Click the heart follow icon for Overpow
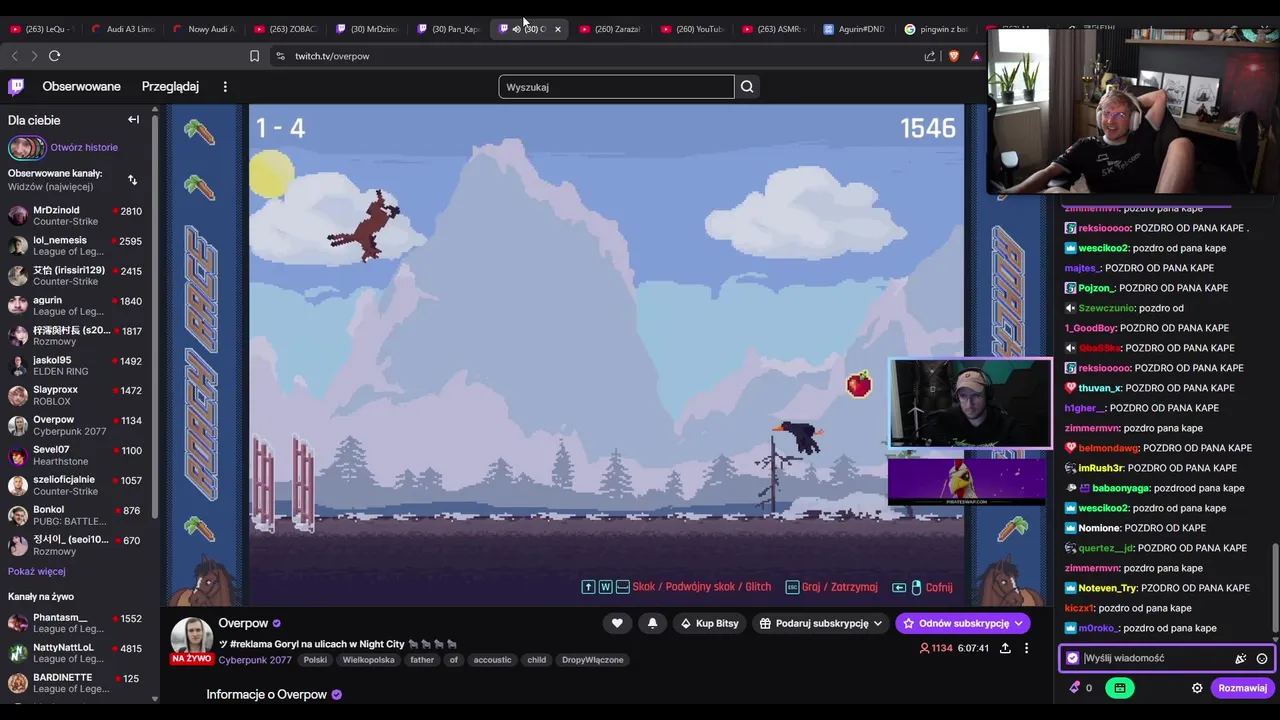The width and height of the screenshot is (1280, 720). [617, 623]
